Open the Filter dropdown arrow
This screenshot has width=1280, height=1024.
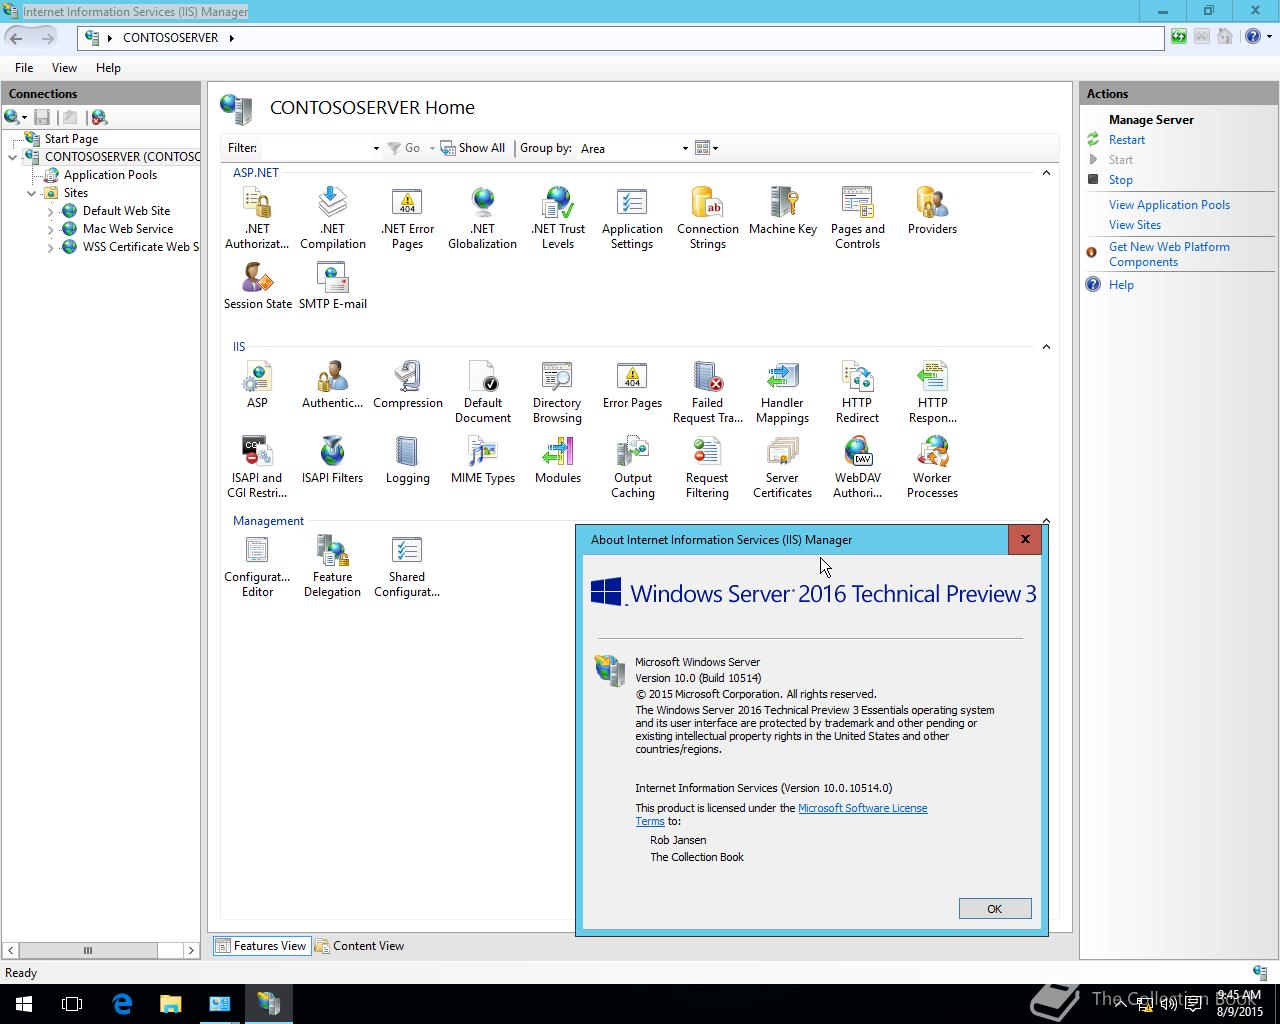(x=376, y=148)
